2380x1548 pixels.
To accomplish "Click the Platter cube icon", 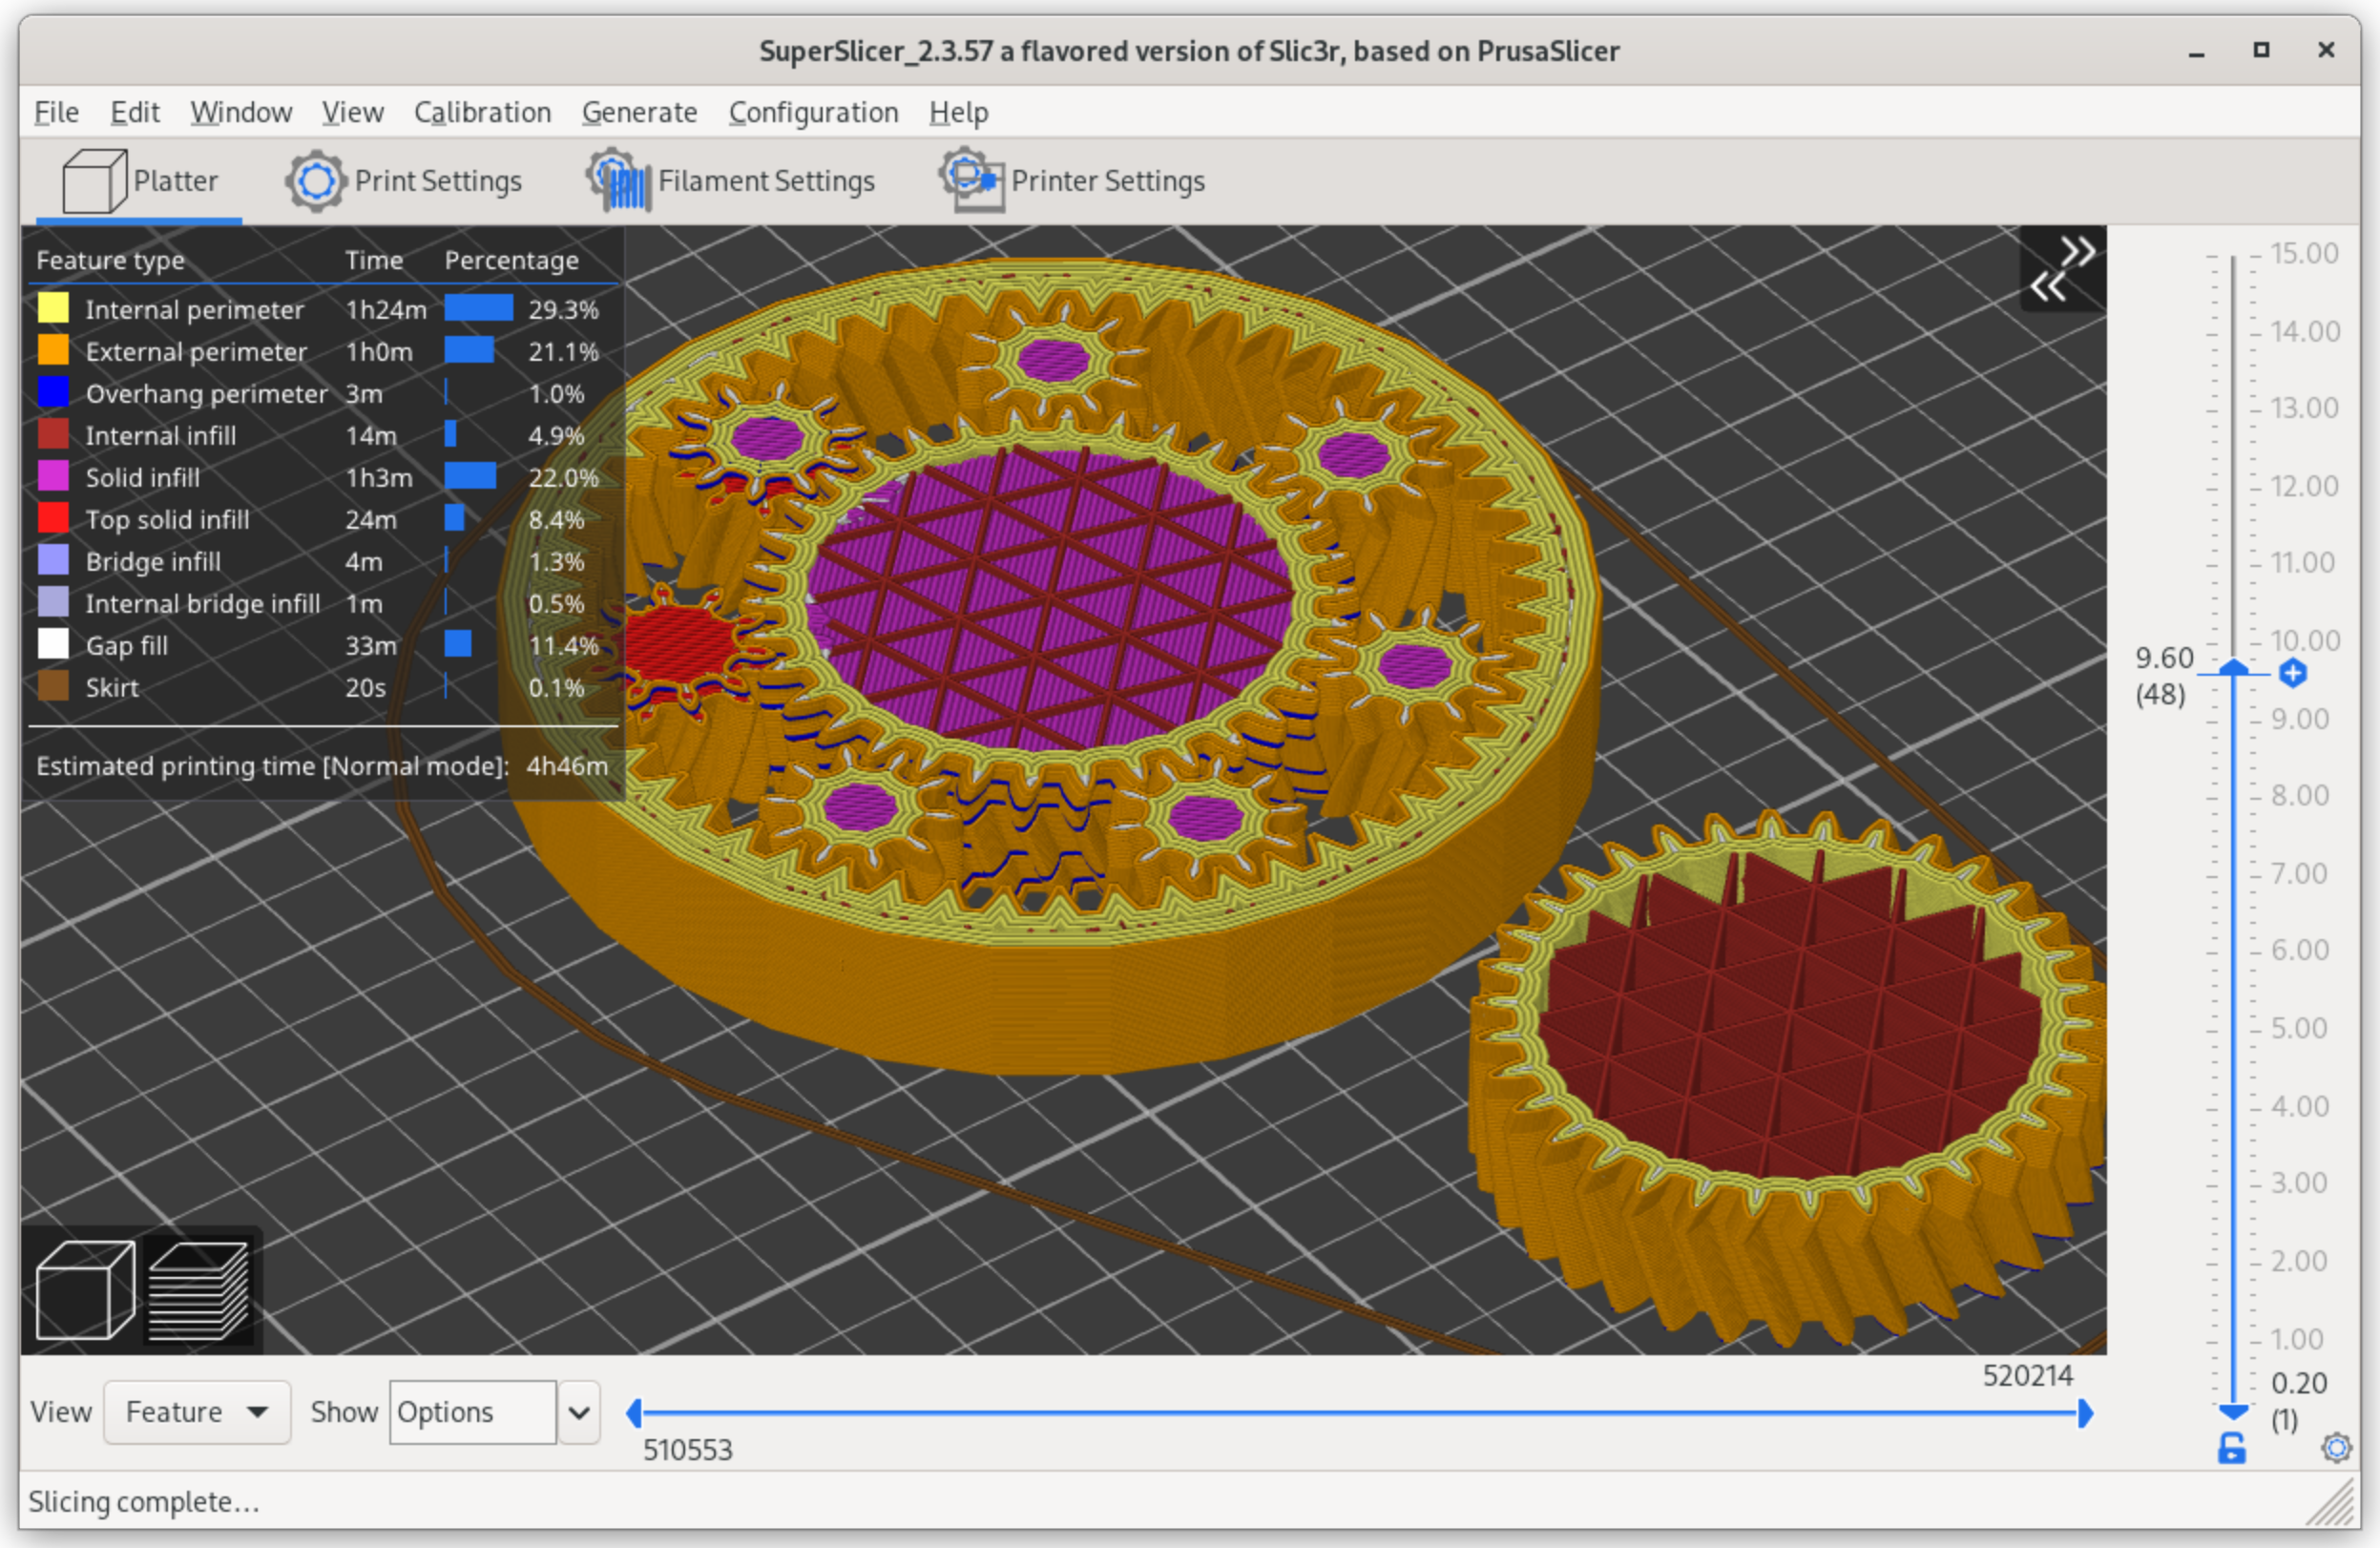I will click(94, 181).
